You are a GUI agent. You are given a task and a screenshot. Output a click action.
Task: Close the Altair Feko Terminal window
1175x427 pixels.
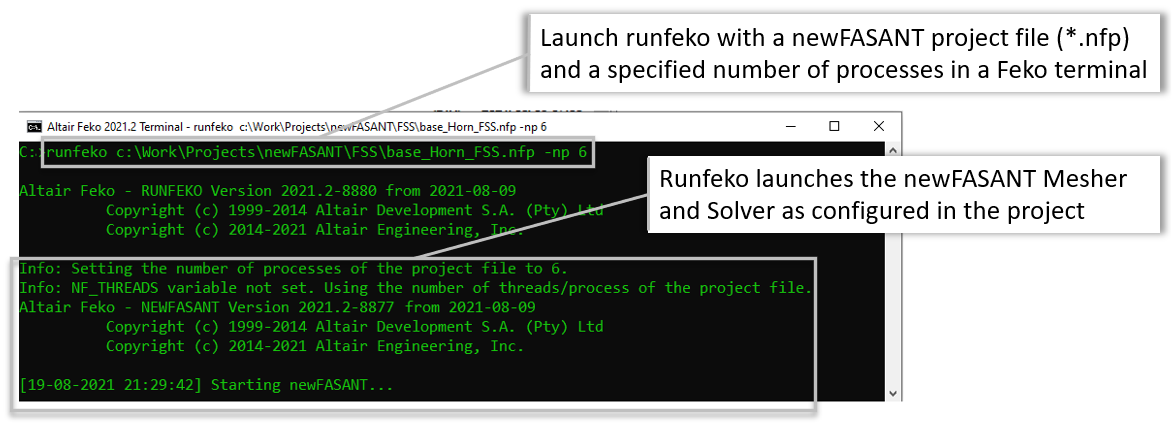click(x=879, y=127)
